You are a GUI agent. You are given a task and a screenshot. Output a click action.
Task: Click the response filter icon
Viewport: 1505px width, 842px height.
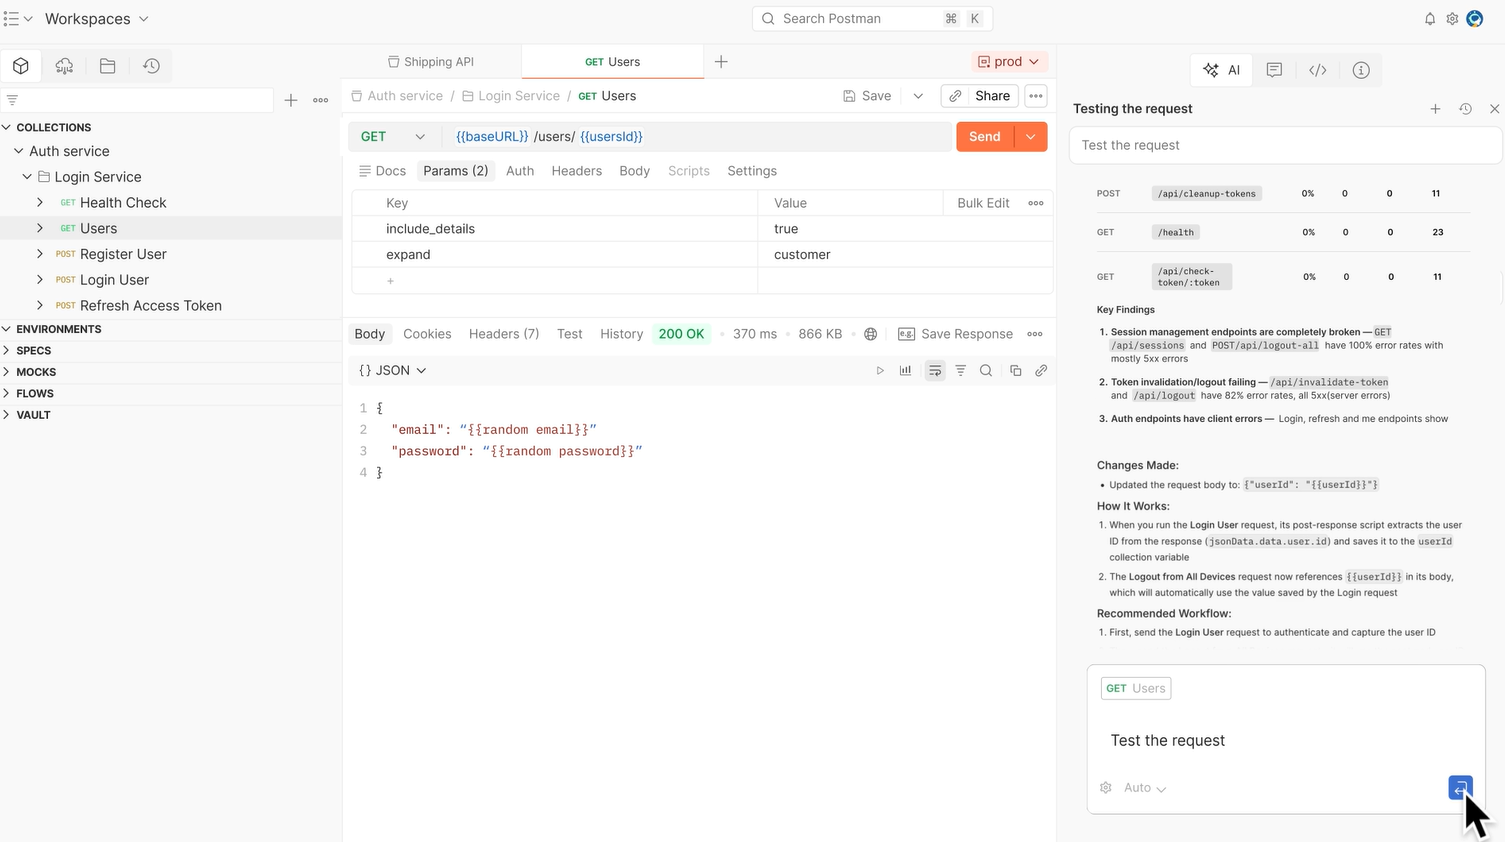pyautogui.click(x=960, y=371)
